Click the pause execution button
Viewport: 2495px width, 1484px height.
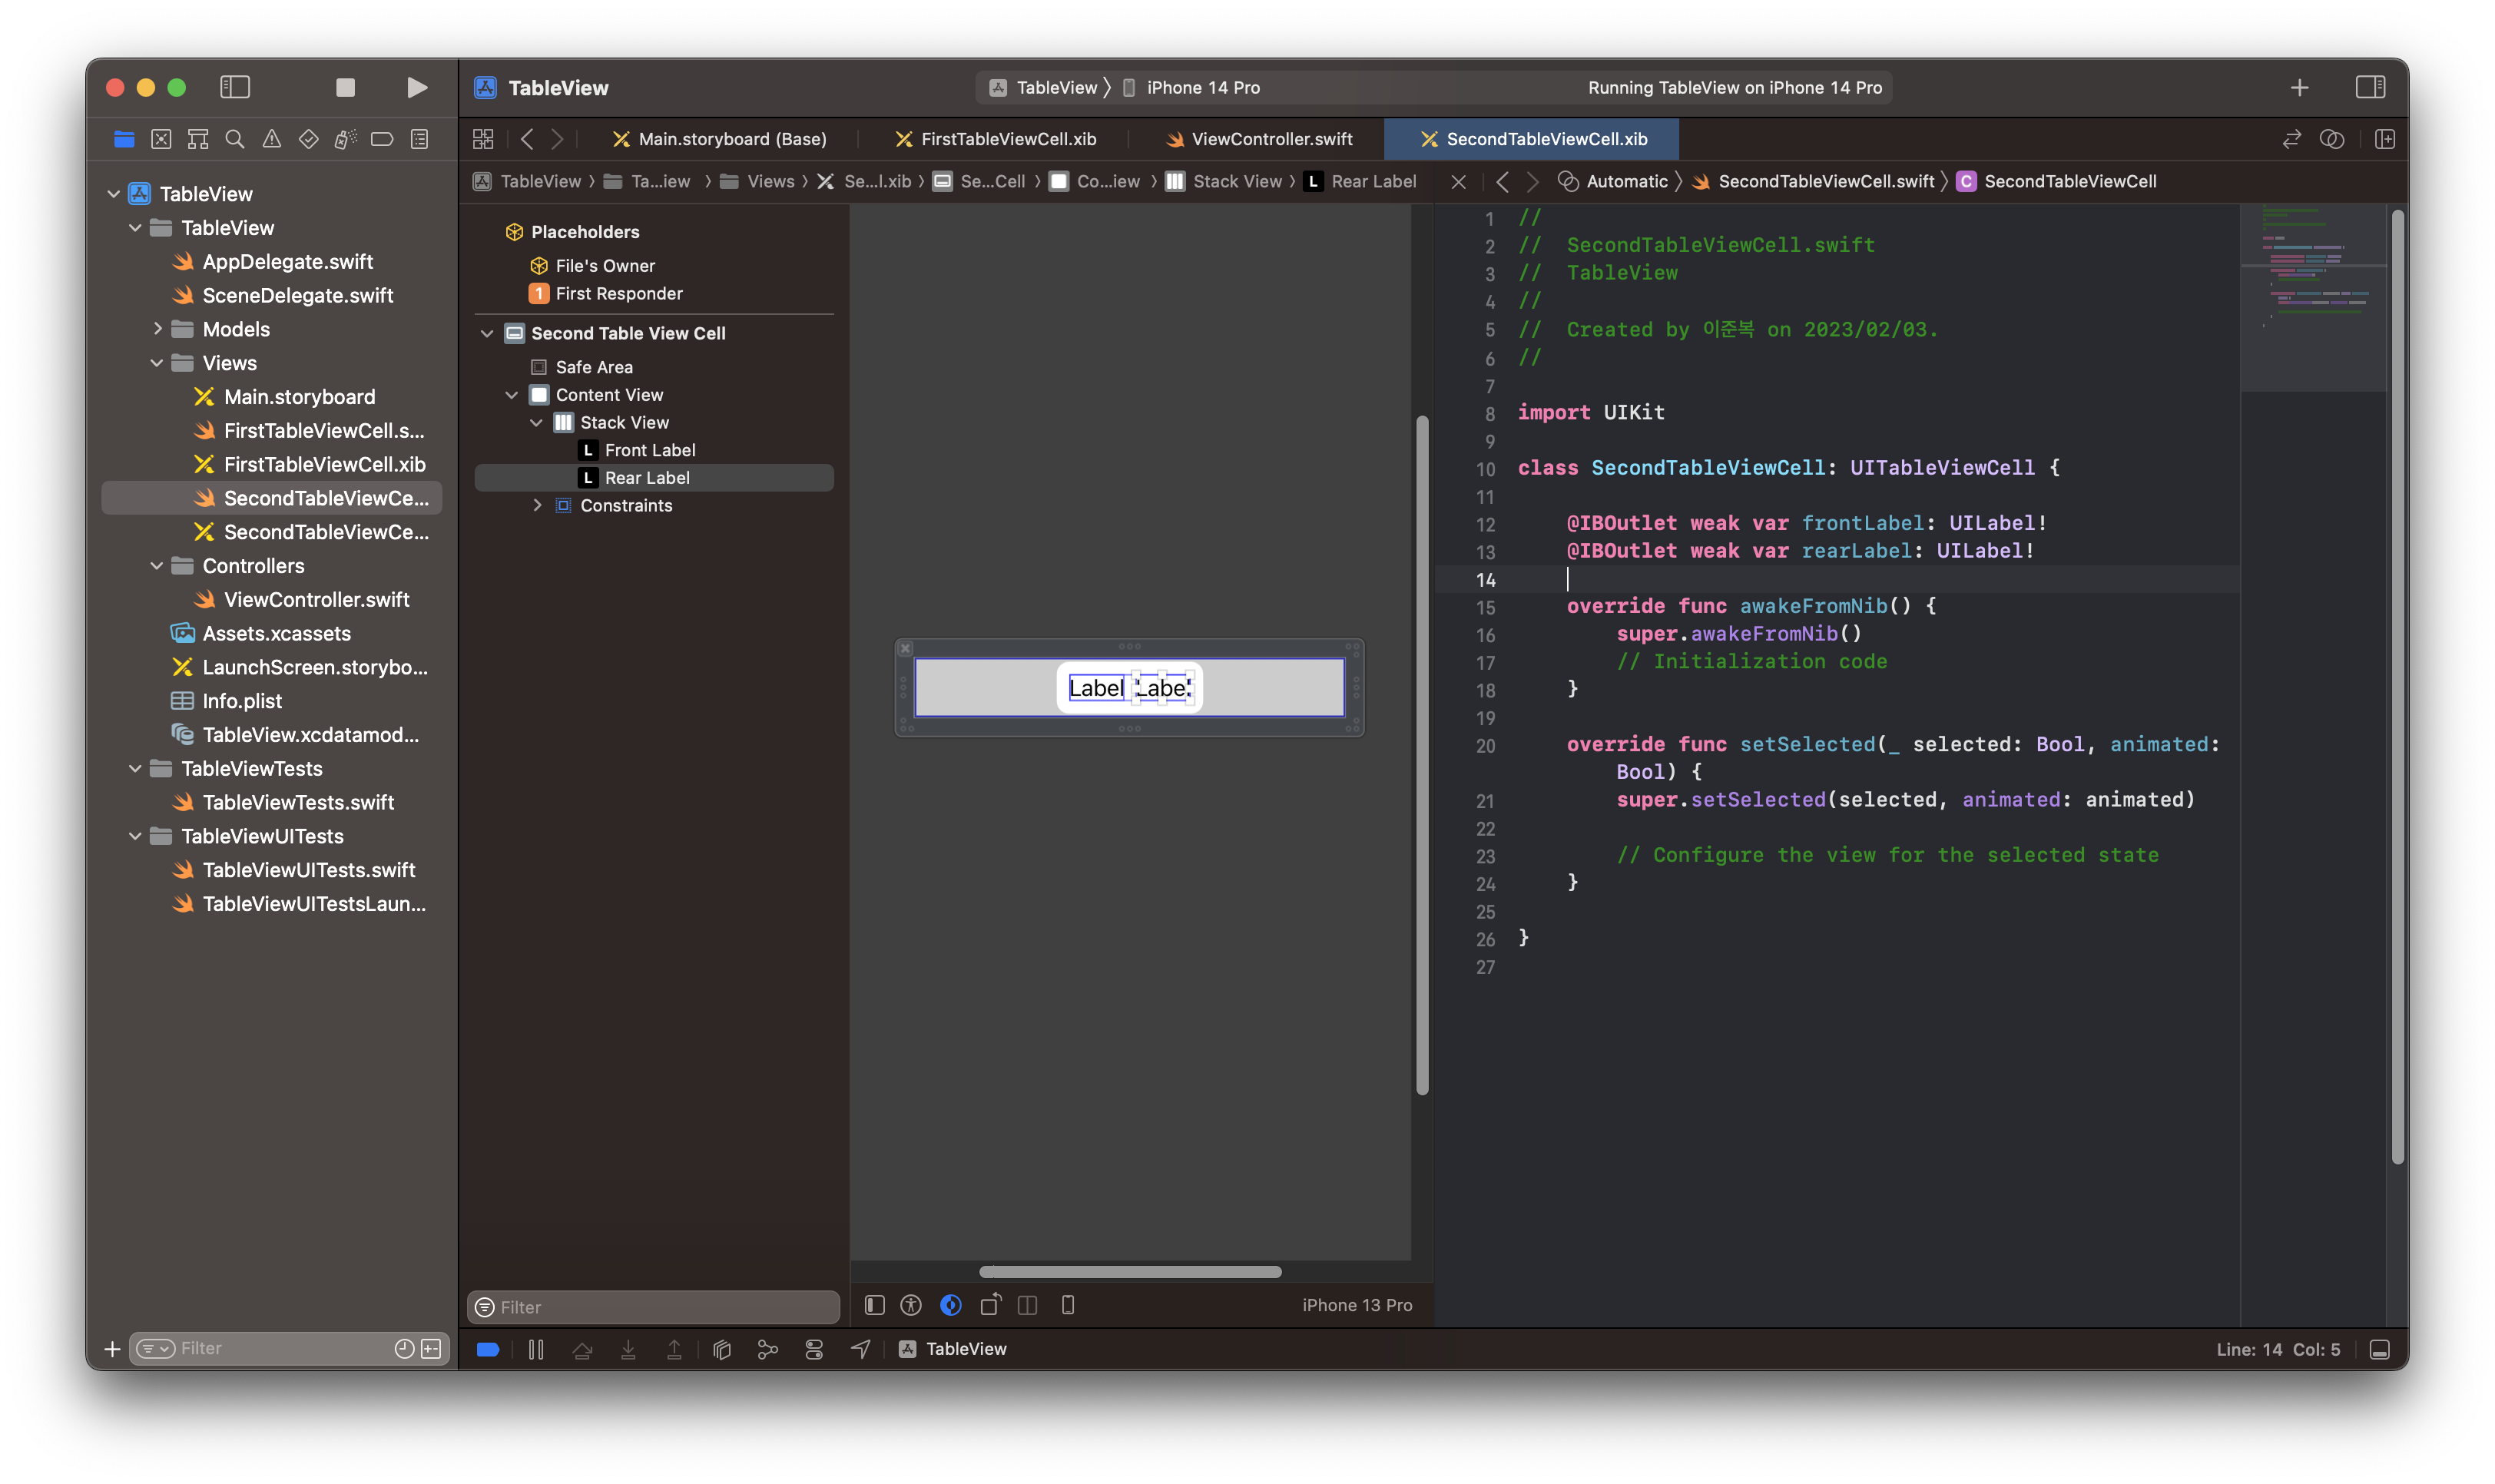click(536, 1349)
